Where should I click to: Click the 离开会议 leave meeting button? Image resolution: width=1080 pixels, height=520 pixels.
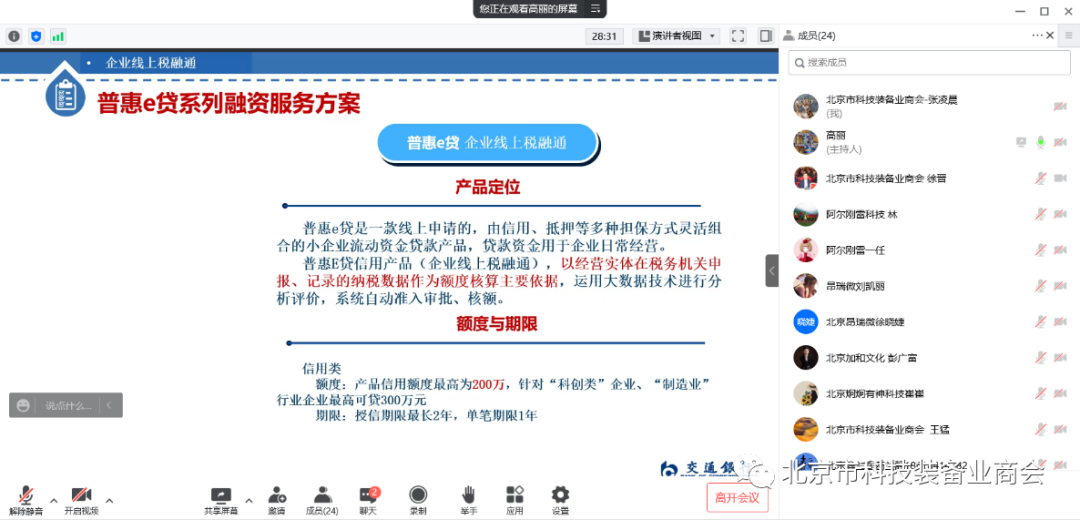coord(737,497)
